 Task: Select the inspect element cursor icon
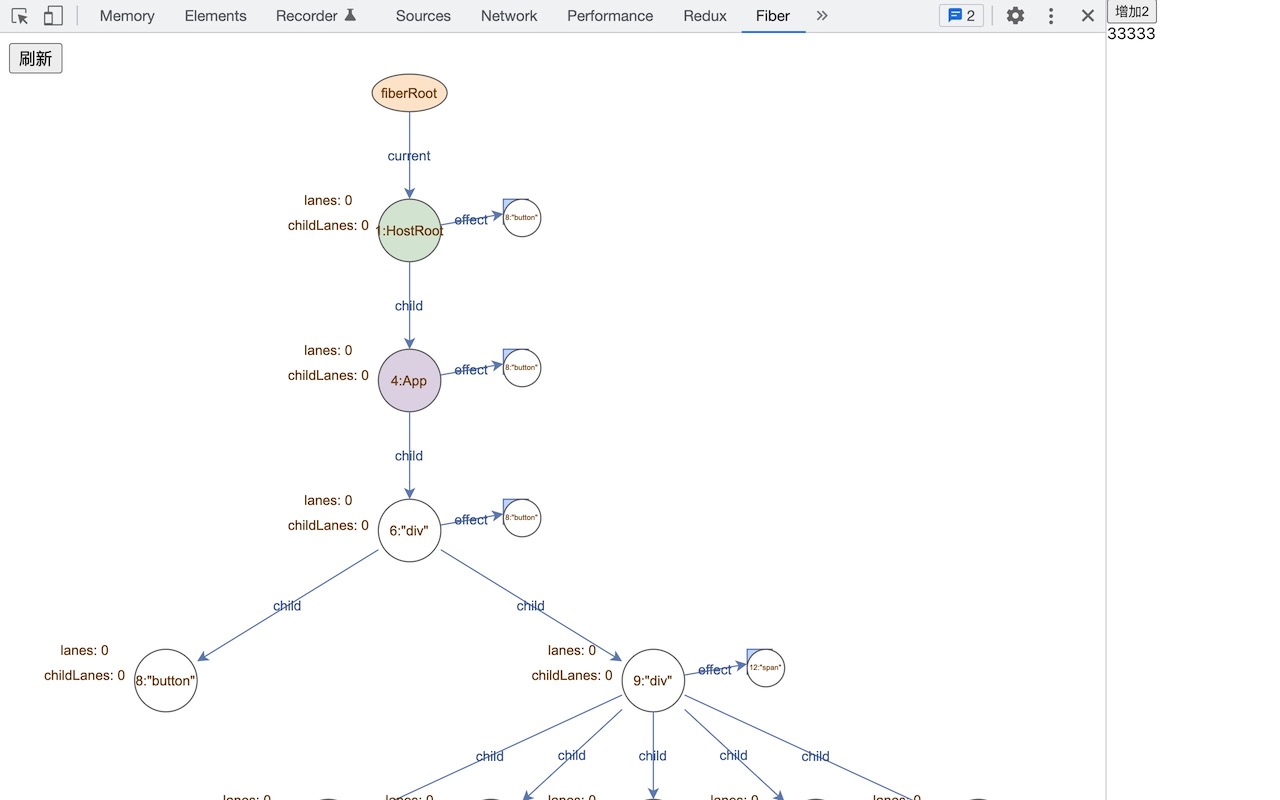[20, 15]
